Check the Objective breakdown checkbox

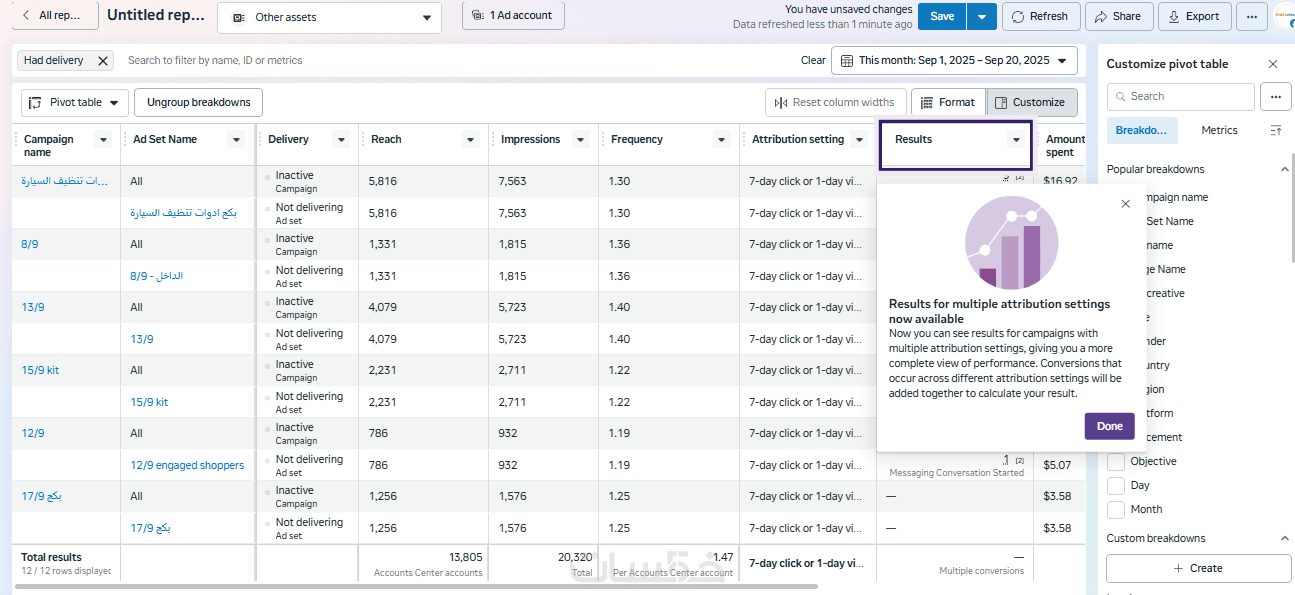point(1116,462)
